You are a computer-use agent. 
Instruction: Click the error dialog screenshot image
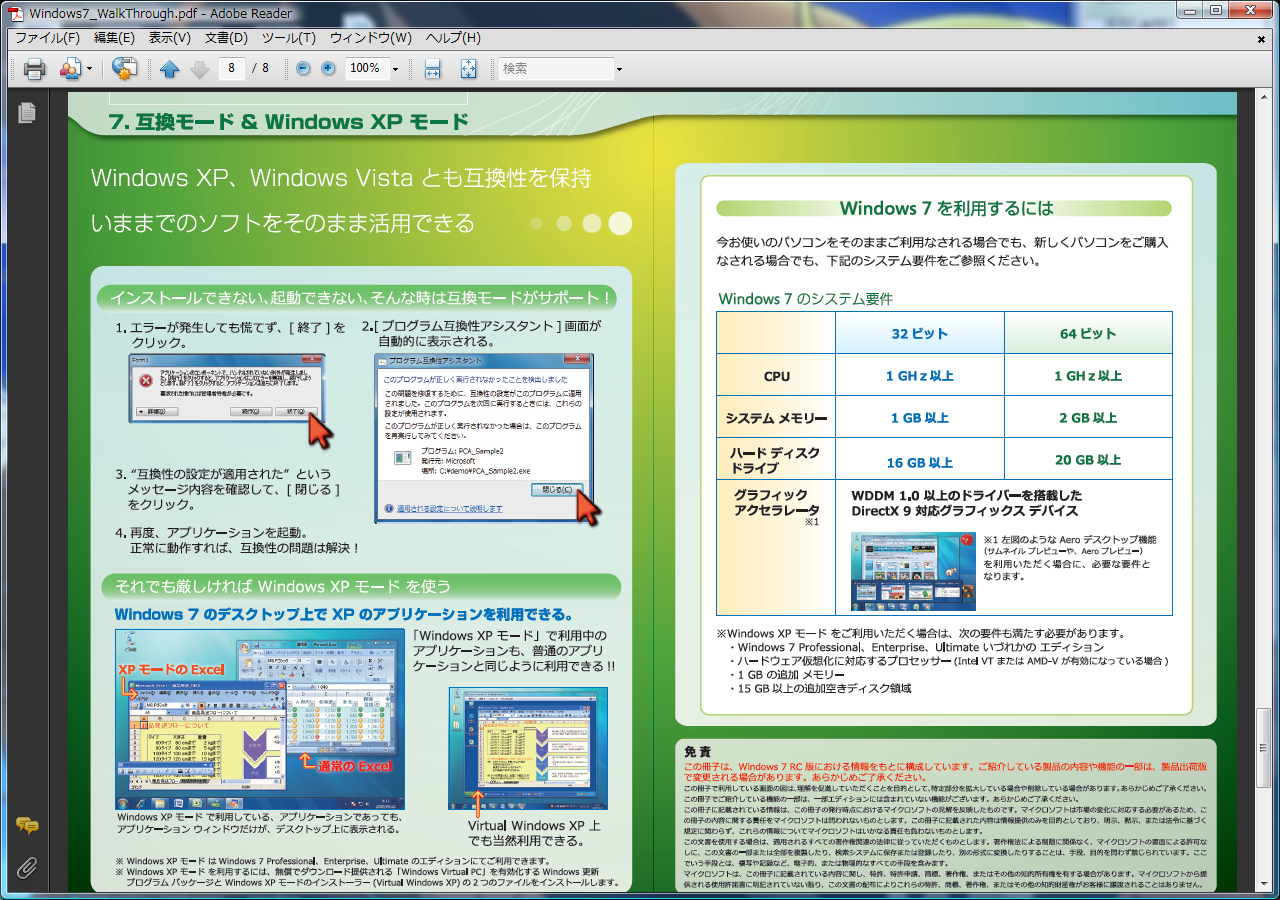pos(226,388)
